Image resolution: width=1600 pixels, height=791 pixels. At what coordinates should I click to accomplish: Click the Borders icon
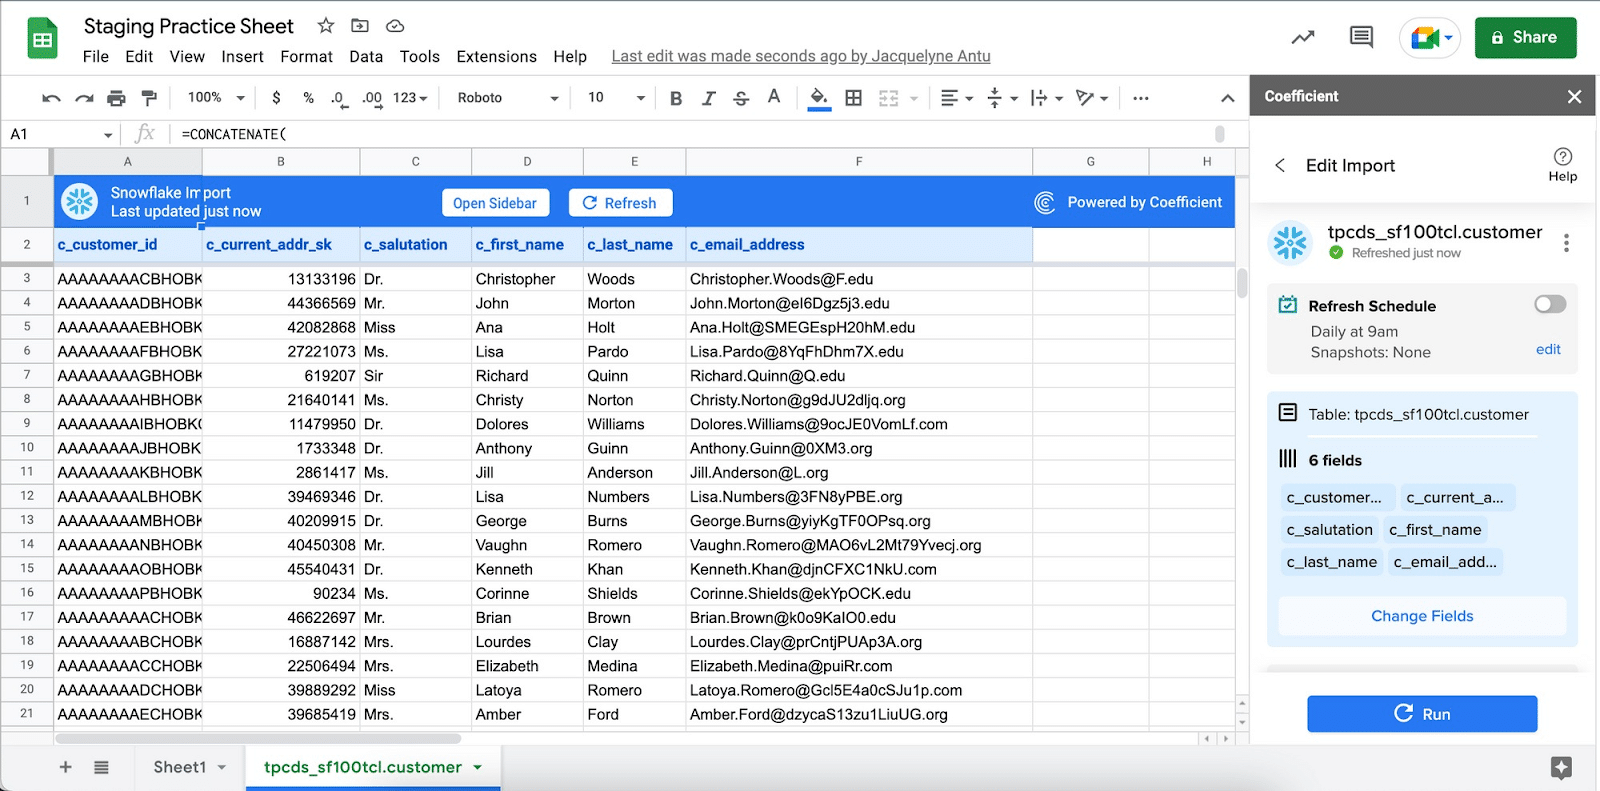(853, 98)
